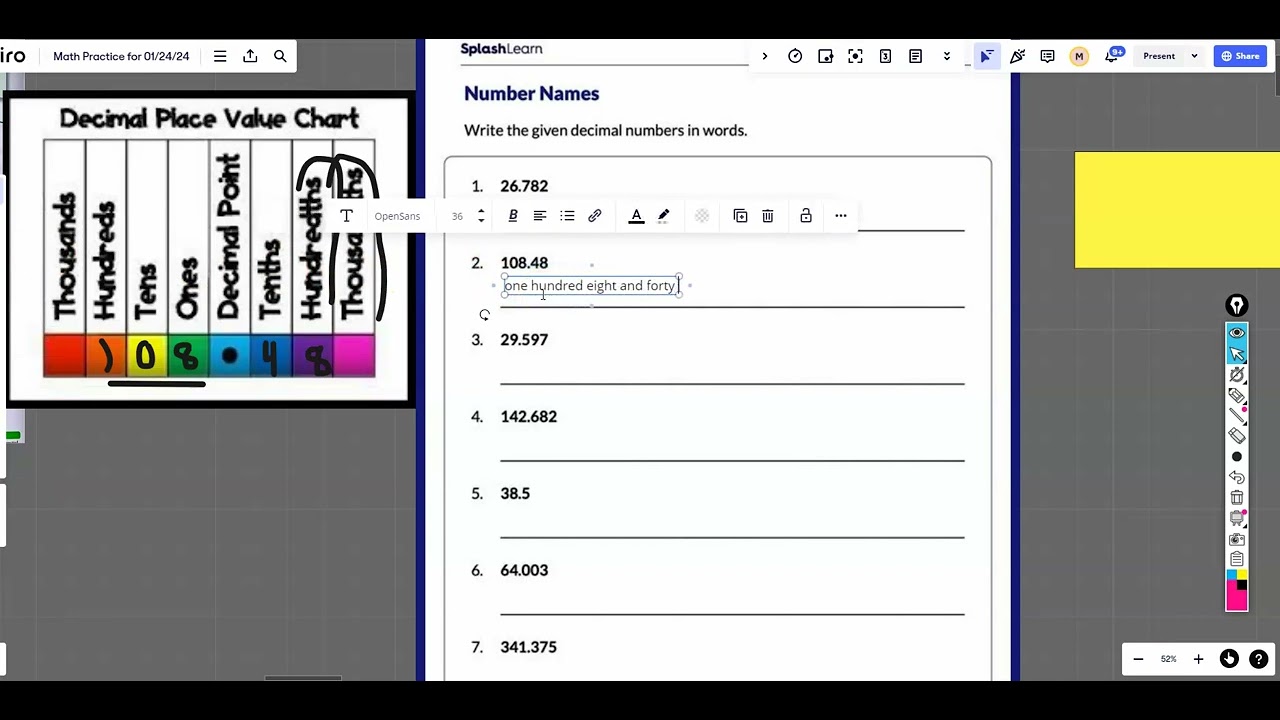Viewport: 1280px width, 720px height.
Task: Select the eraser annotation tool
Action: tap(1237, 436)
